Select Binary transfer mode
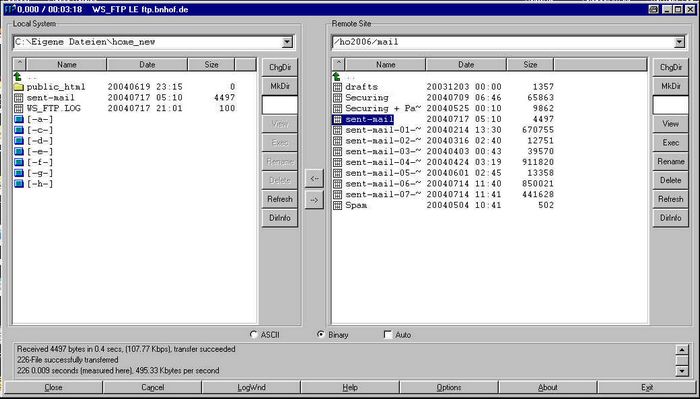Screen dimensions: 700x399 click(x=321, y=334)
